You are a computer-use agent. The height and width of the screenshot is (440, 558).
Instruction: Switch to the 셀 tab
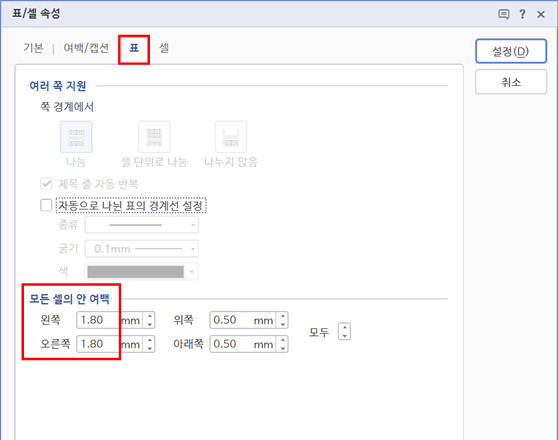coord(164,48)
